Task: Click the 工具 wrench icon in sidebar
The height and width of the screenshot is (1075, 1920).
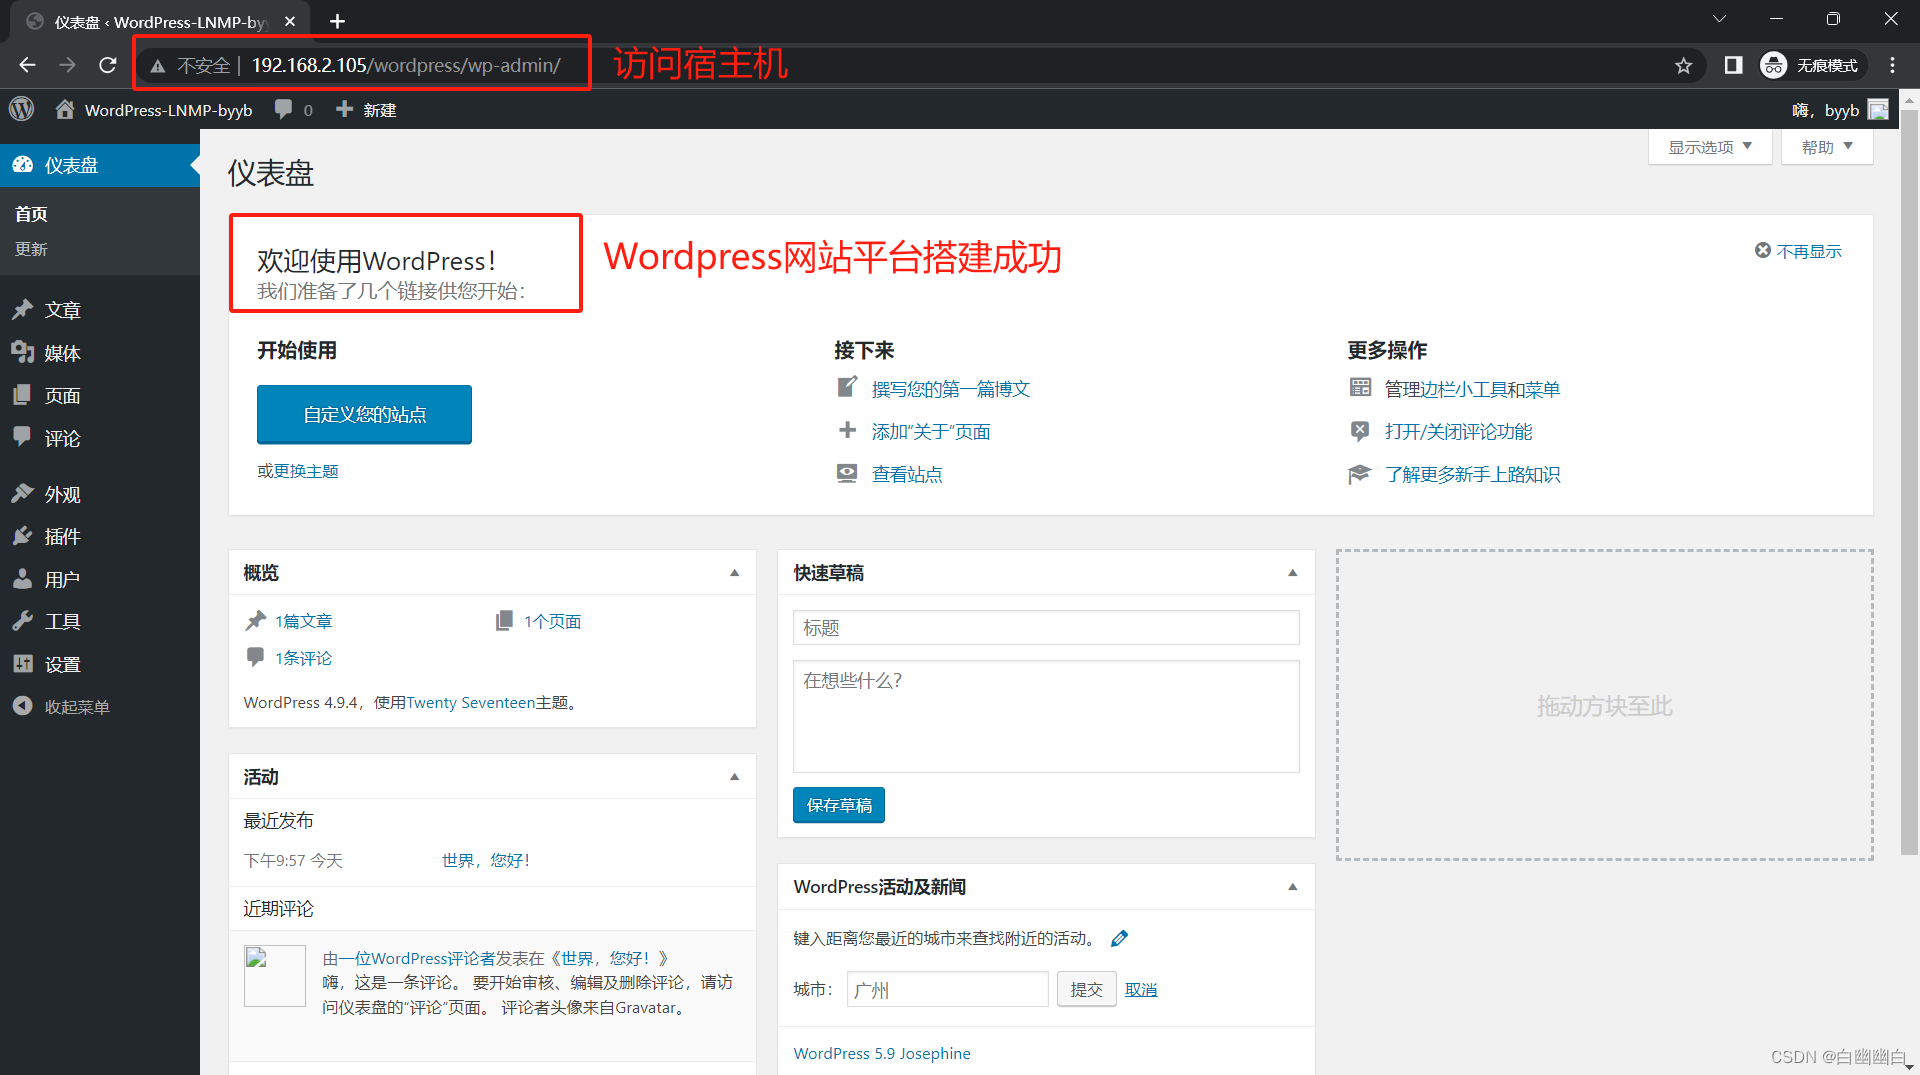Action: 23,621
